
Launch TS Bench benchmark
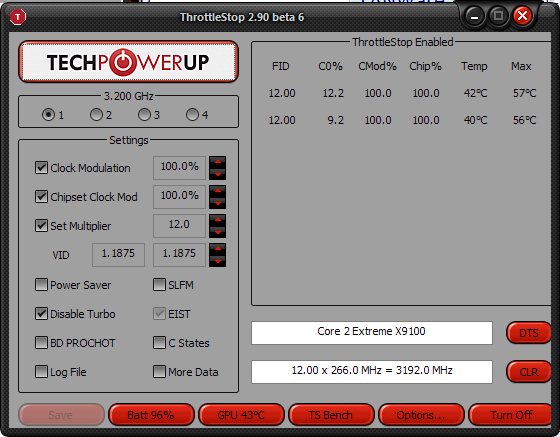[331, 415]
